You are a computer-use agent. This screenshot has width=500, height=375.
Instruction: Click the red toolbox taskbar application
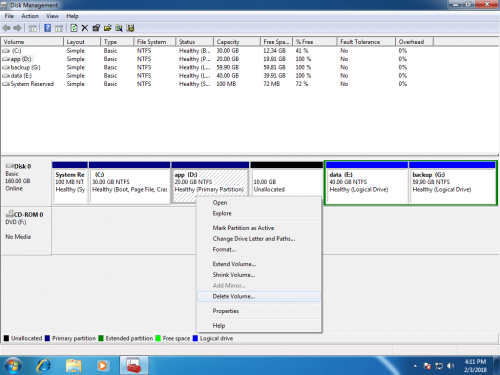pos(134,366)
